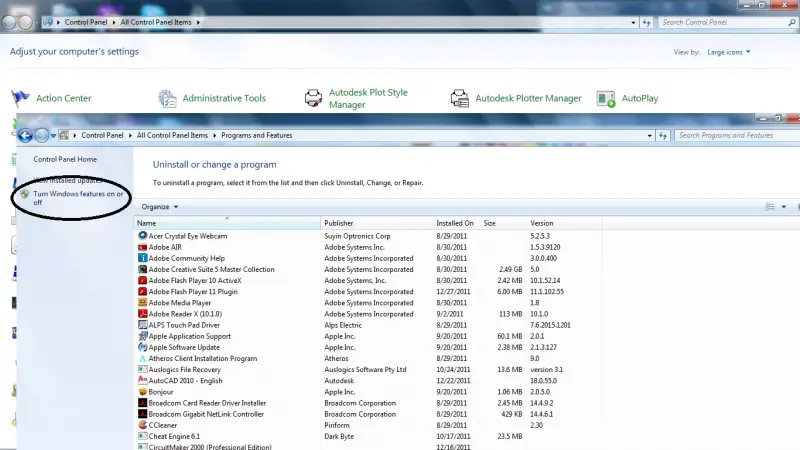
Task: Click the Search Programs and Features field
Action: point(735,136)
